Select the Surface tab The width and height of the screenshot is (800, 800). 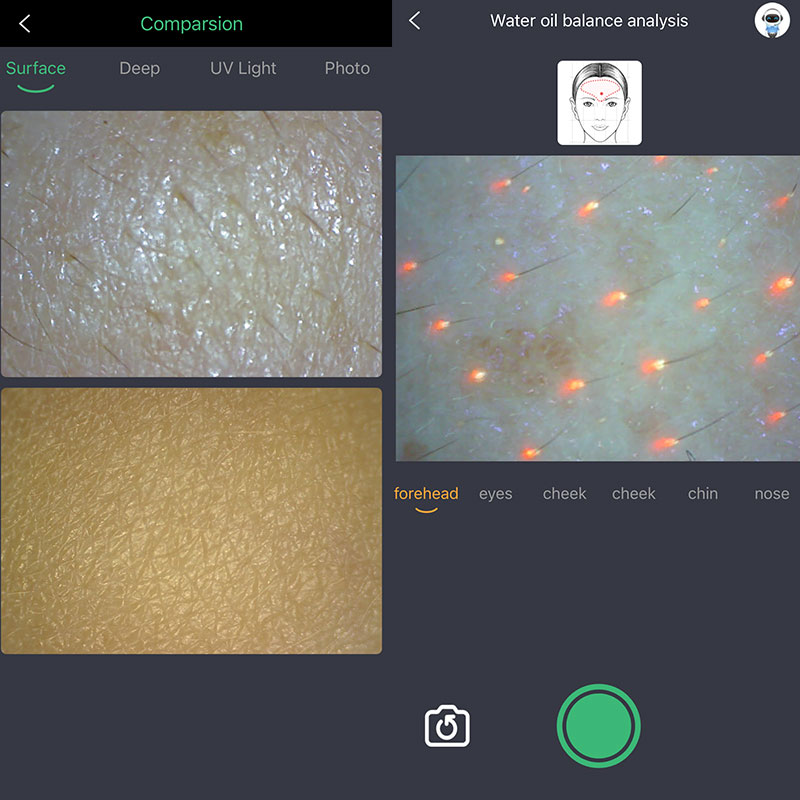[36, 69]
